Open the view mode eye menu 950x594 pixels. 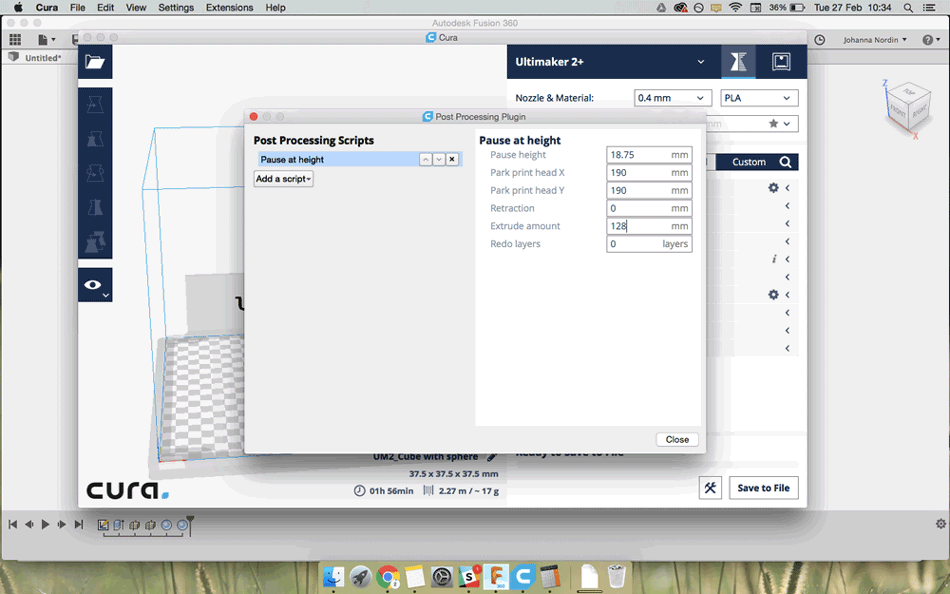click(x=95, y=285)
